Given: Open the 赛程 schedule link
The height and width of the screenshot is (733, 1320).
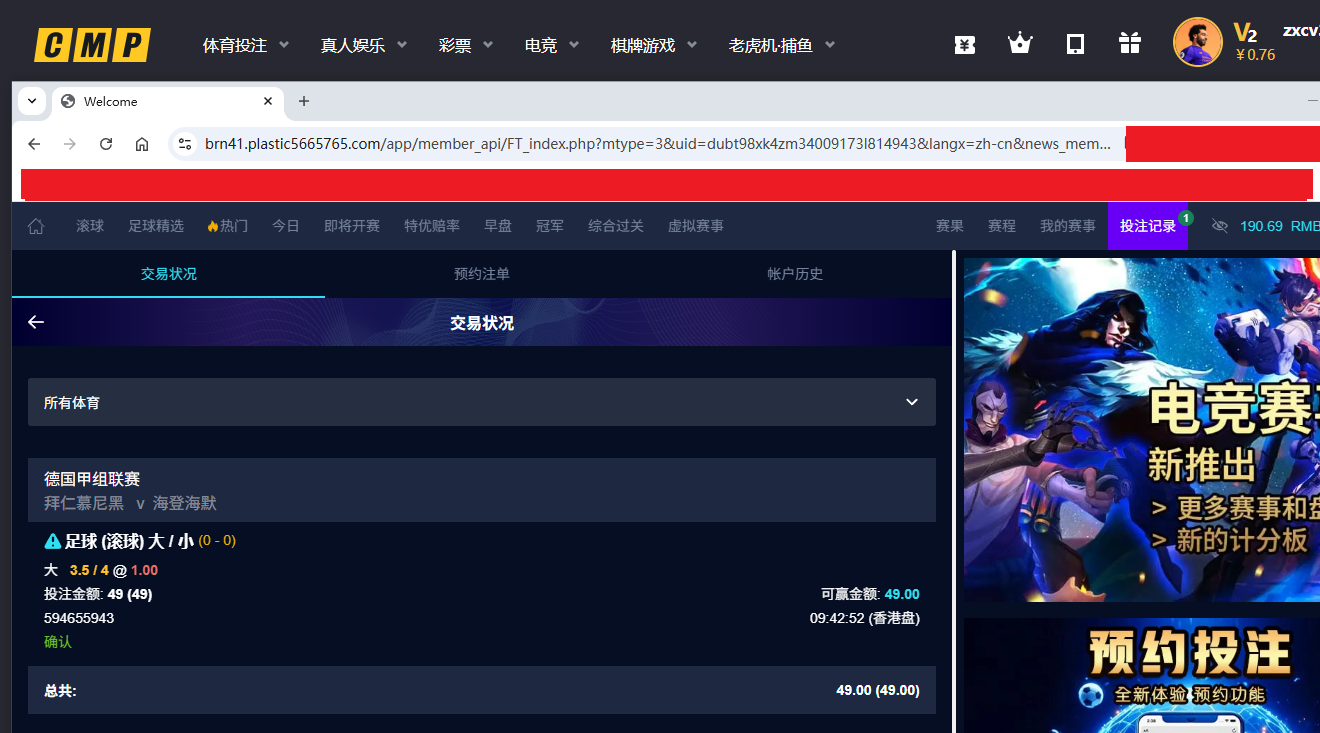Looking at the screenshot, I should tap(1002, 226).
